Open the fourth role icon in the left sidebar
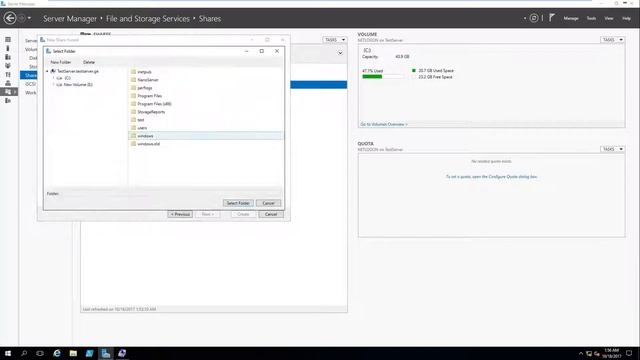The image size is (640, 360). coord(8,66)
